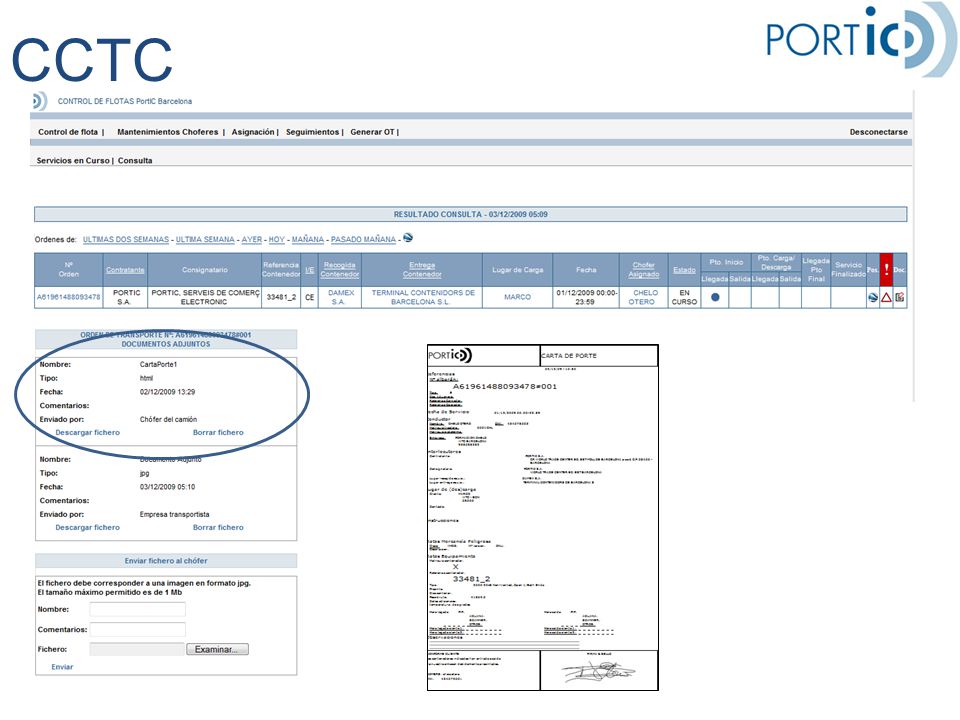This screenshot has width=960, height=720.
Task: Click the 03/12/2009 05:10 date value
Action: pyautogui.click(x=167, y=487)
